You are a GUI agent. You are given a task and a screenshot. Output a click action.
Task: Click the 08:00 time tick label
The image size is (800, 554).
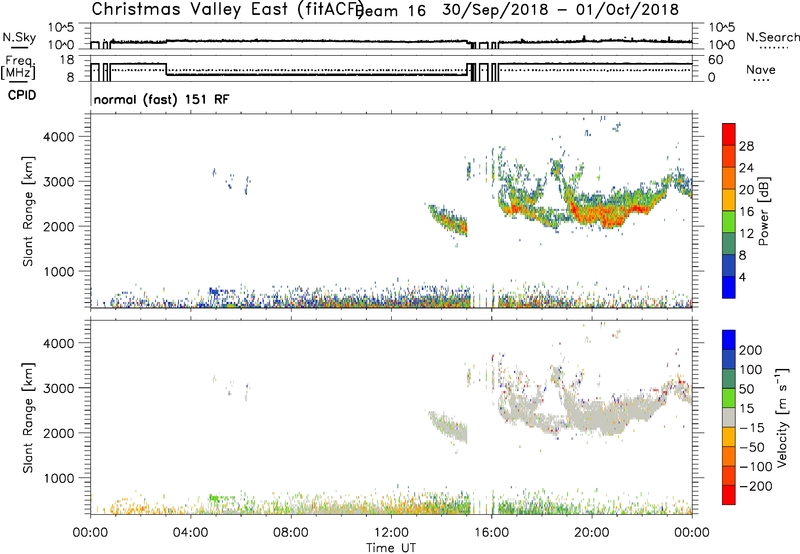click(291, 533)
